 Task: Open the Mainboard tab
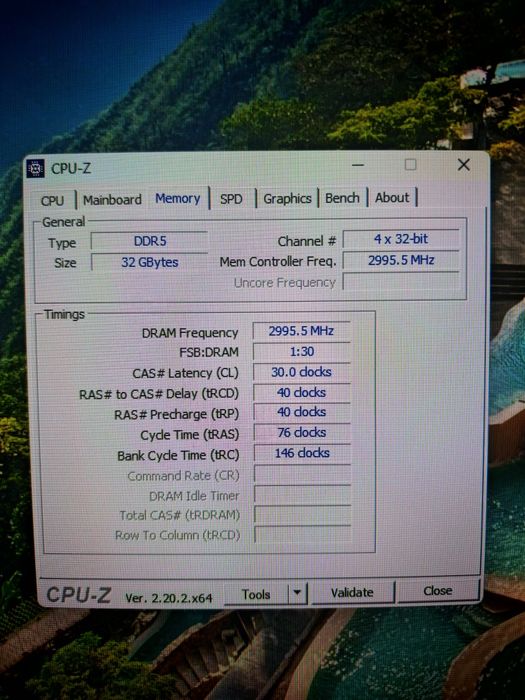point(112,200)
